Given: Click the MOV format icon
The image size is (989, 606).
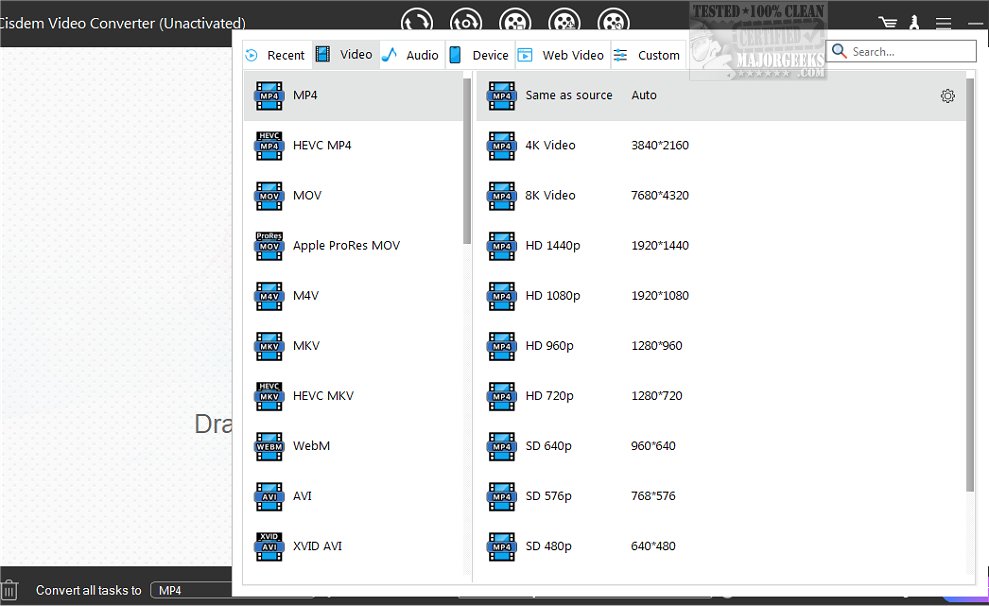Looking at the screenshot, I should pos(269,196).
